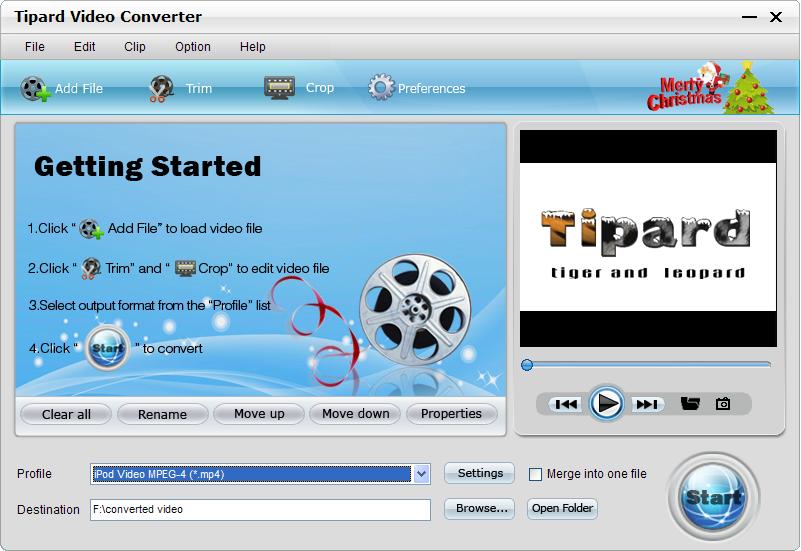The height and width of the screenshot is (551, 801).
Task: Select the Trim tool in toolbar
Action: (180, 88)
